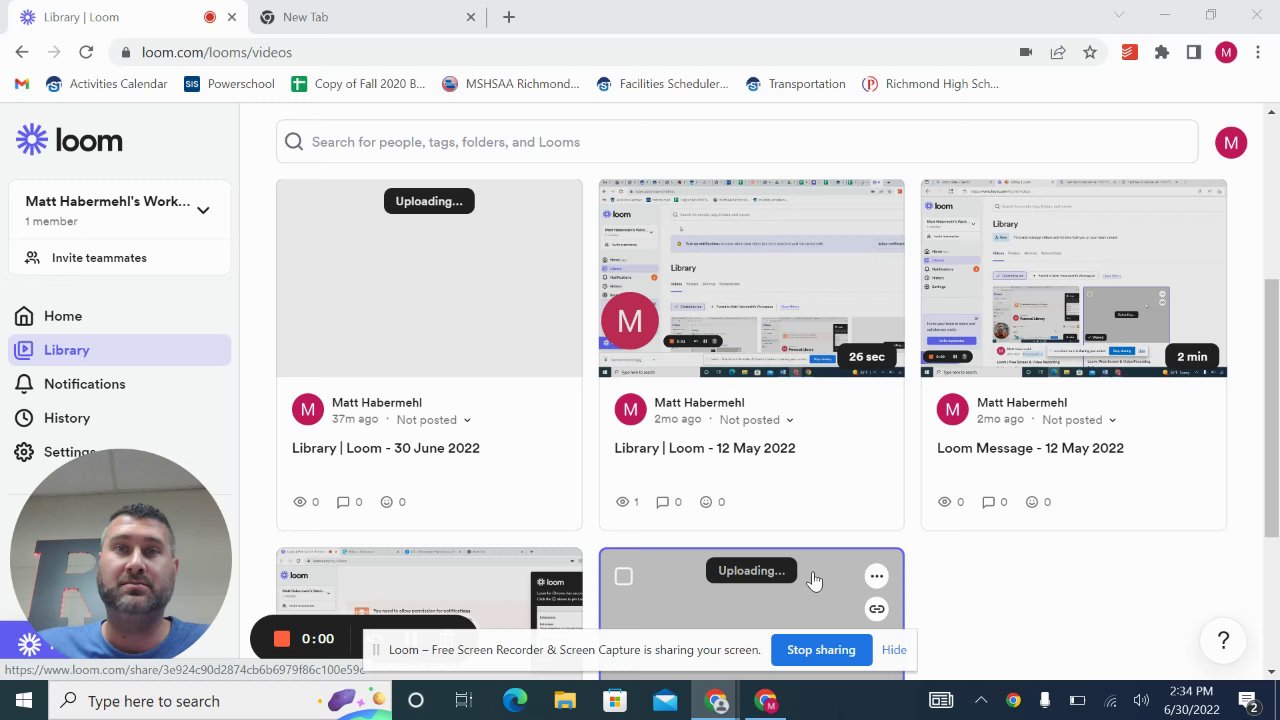Open the three-dot menu on the uploading video card
1280x720 pixels.
tap(876, 576)
